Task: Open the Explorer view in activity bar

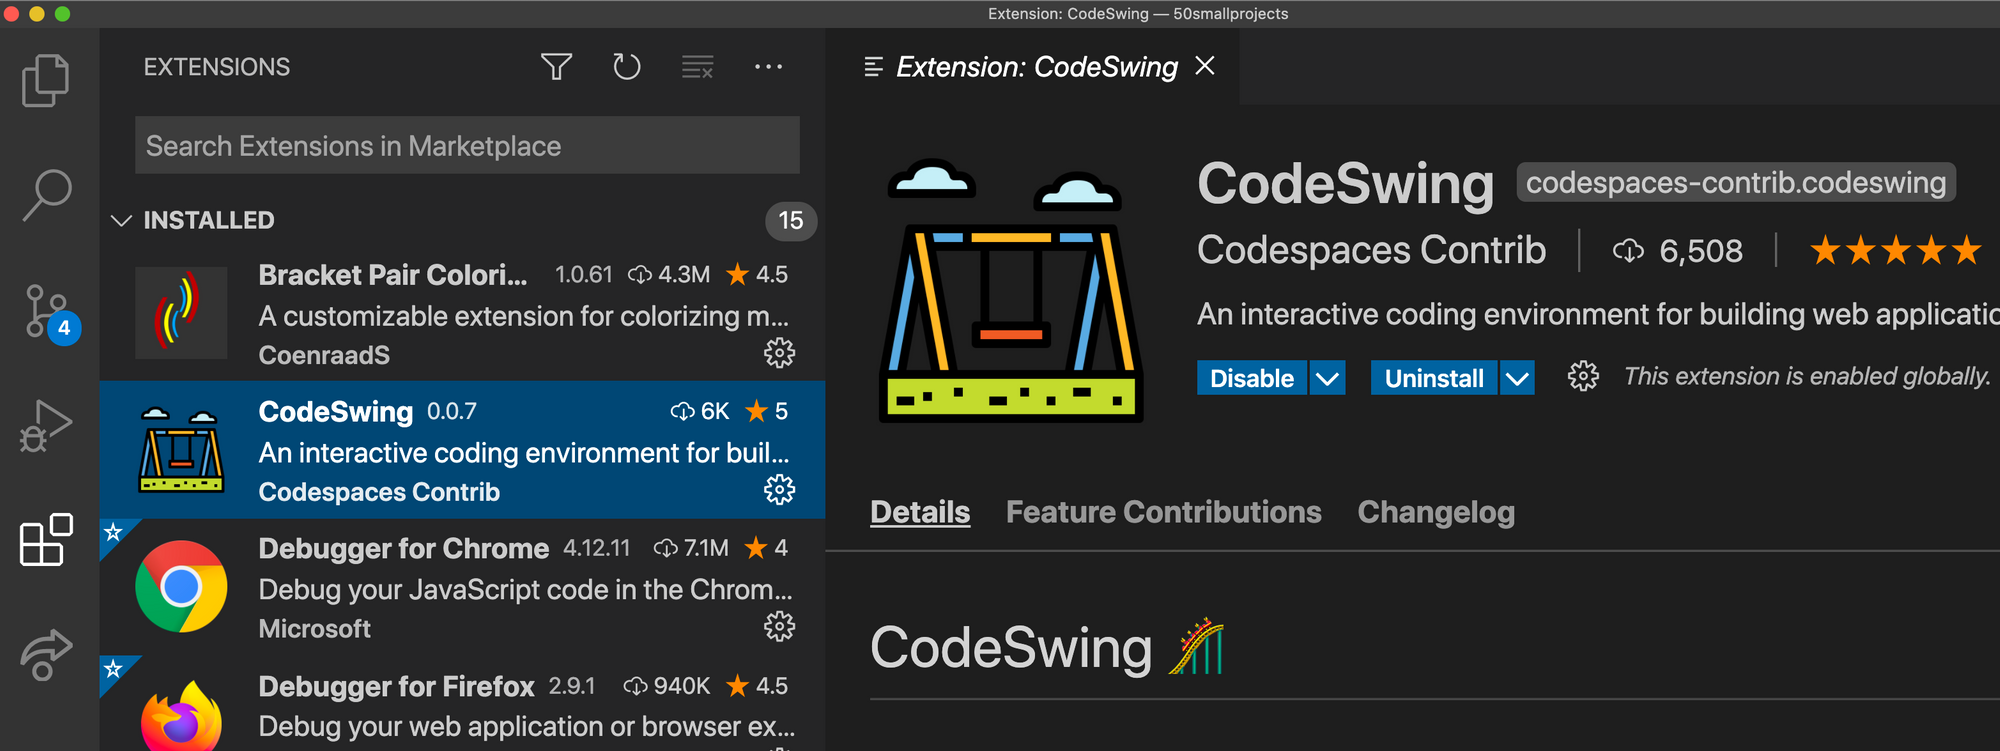Action: [46, 80]
